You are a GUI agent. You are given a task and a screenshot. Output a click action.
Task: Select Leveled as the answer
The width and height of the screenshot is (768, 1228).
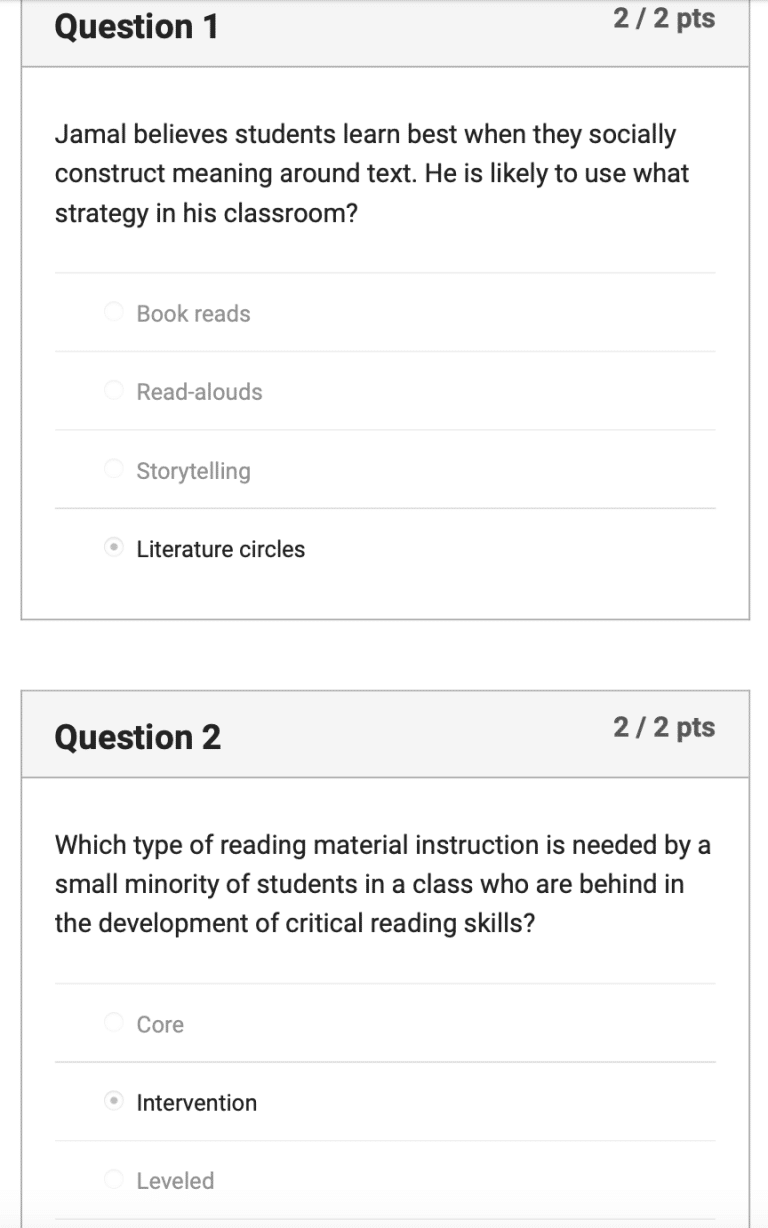click(114, 1180)
